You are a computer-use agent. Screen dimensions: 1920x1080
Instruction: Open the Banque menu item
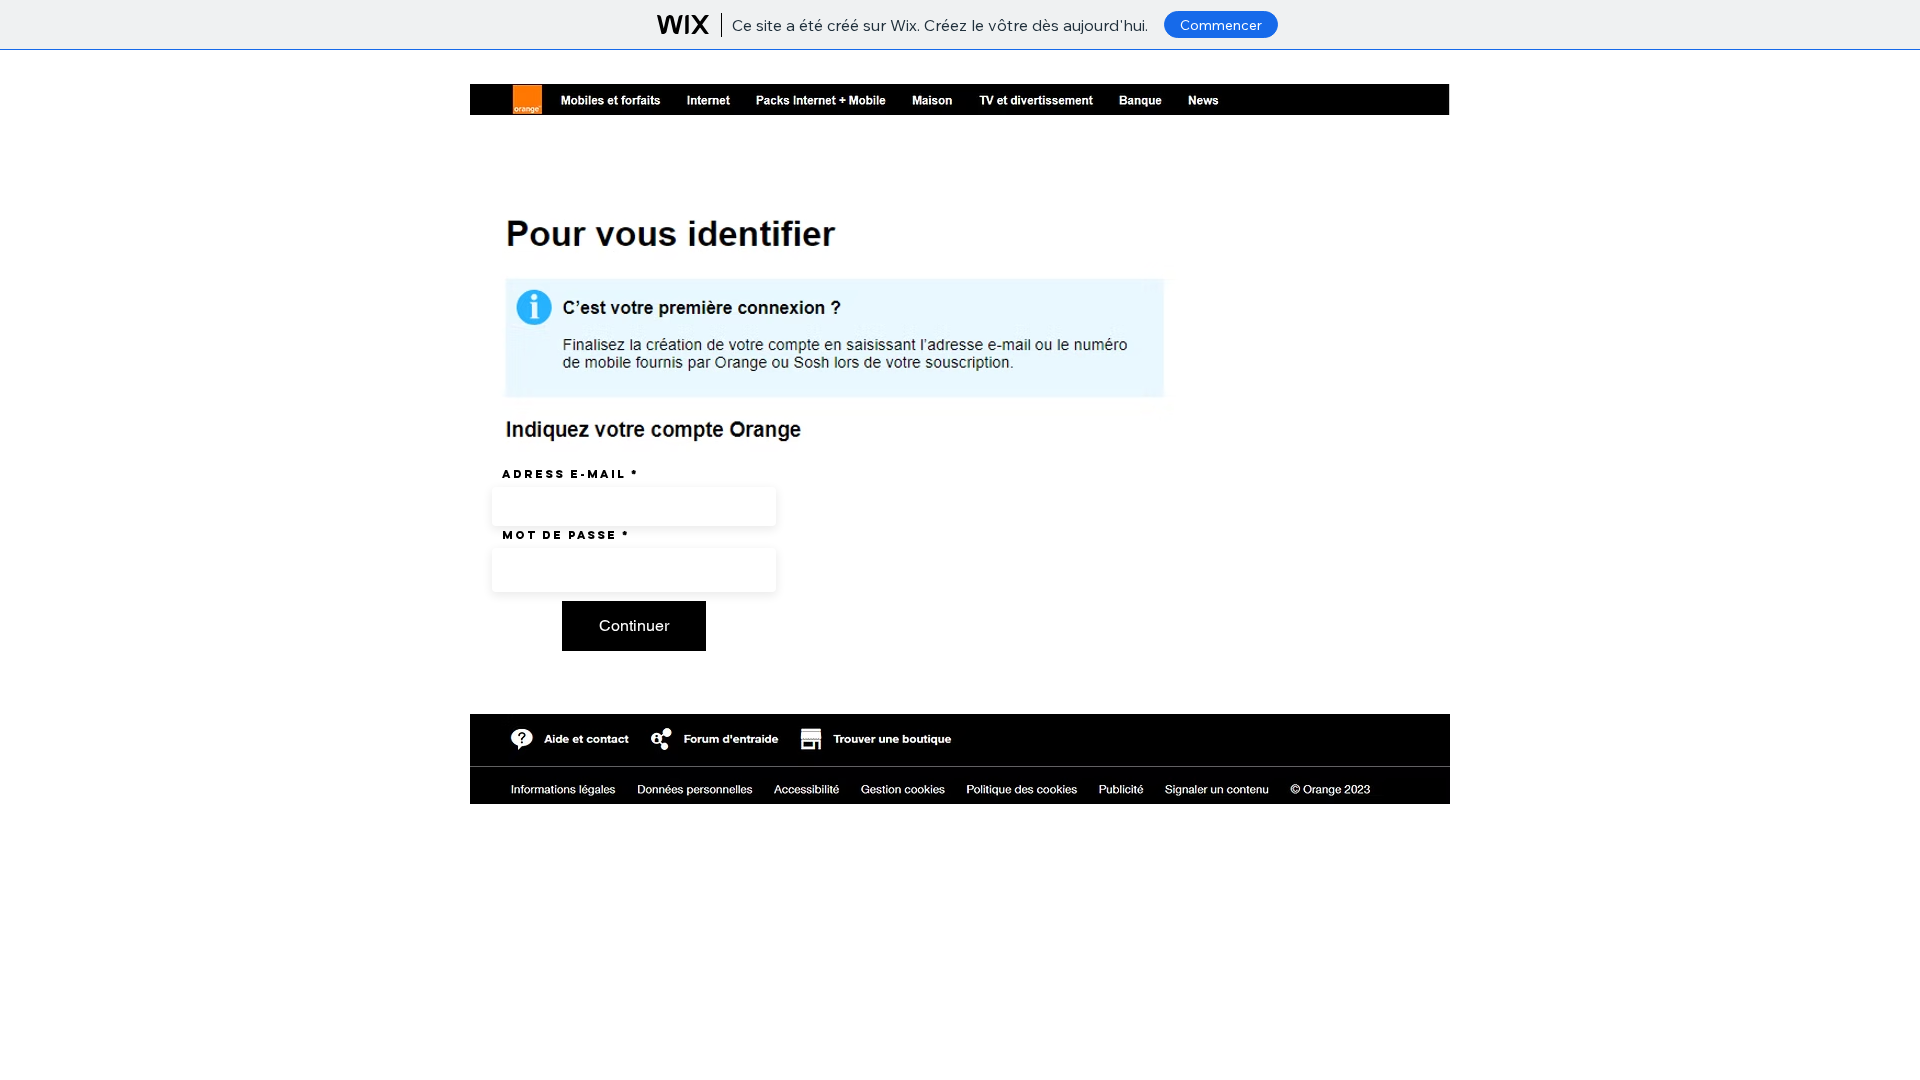click(x=1140, y=100)
